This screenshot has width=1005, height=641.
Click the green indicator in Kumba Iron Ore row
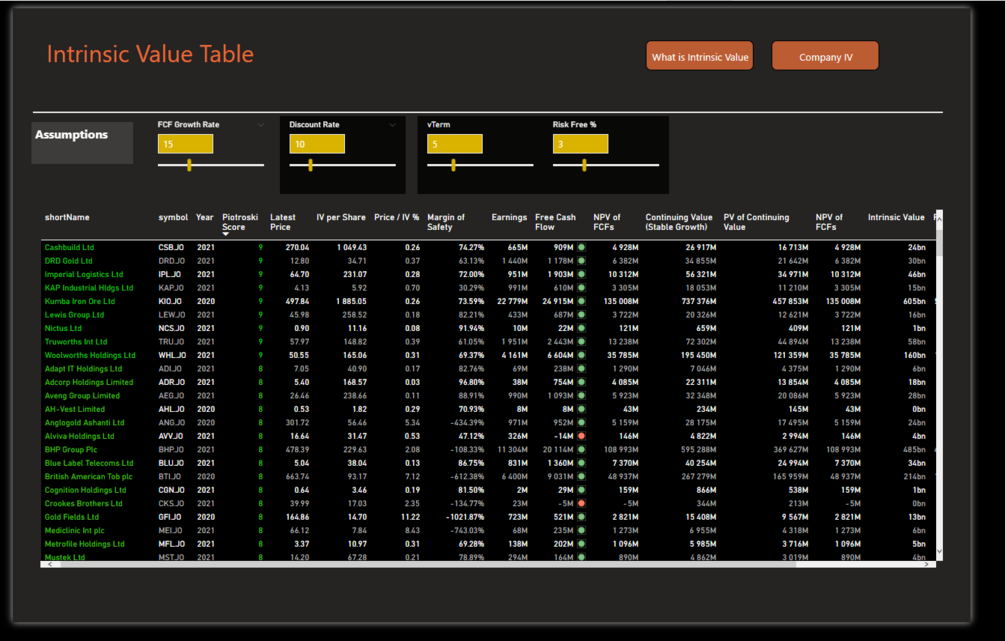pos(581,301)
